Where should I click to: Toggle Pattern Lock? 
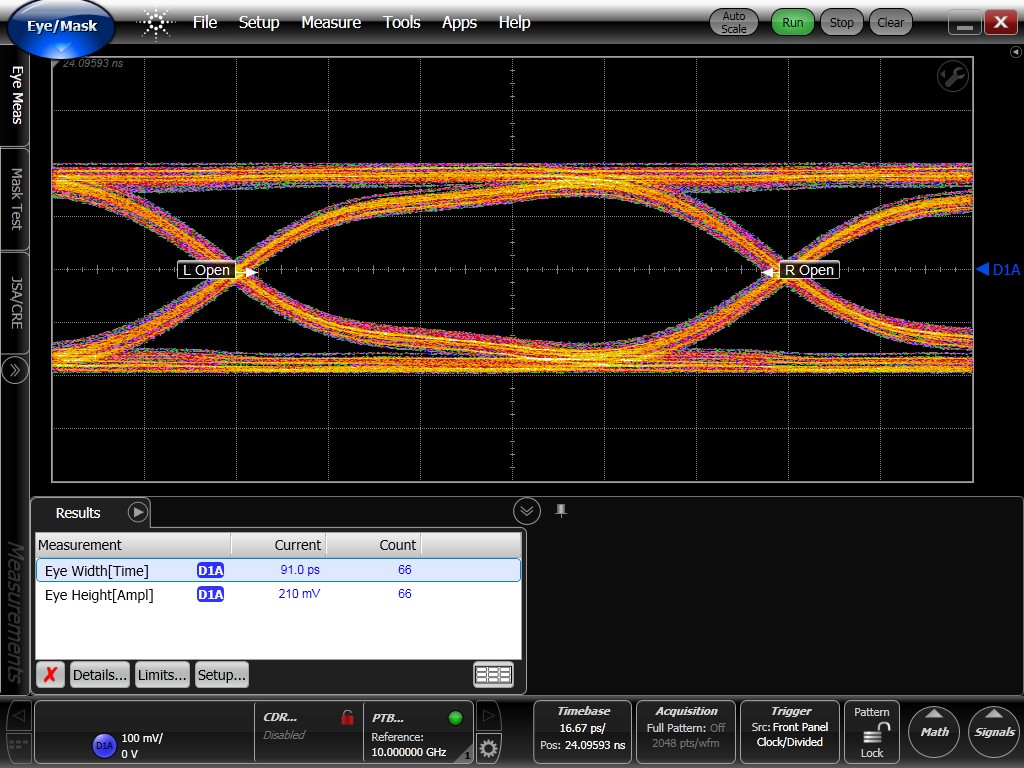871,732
